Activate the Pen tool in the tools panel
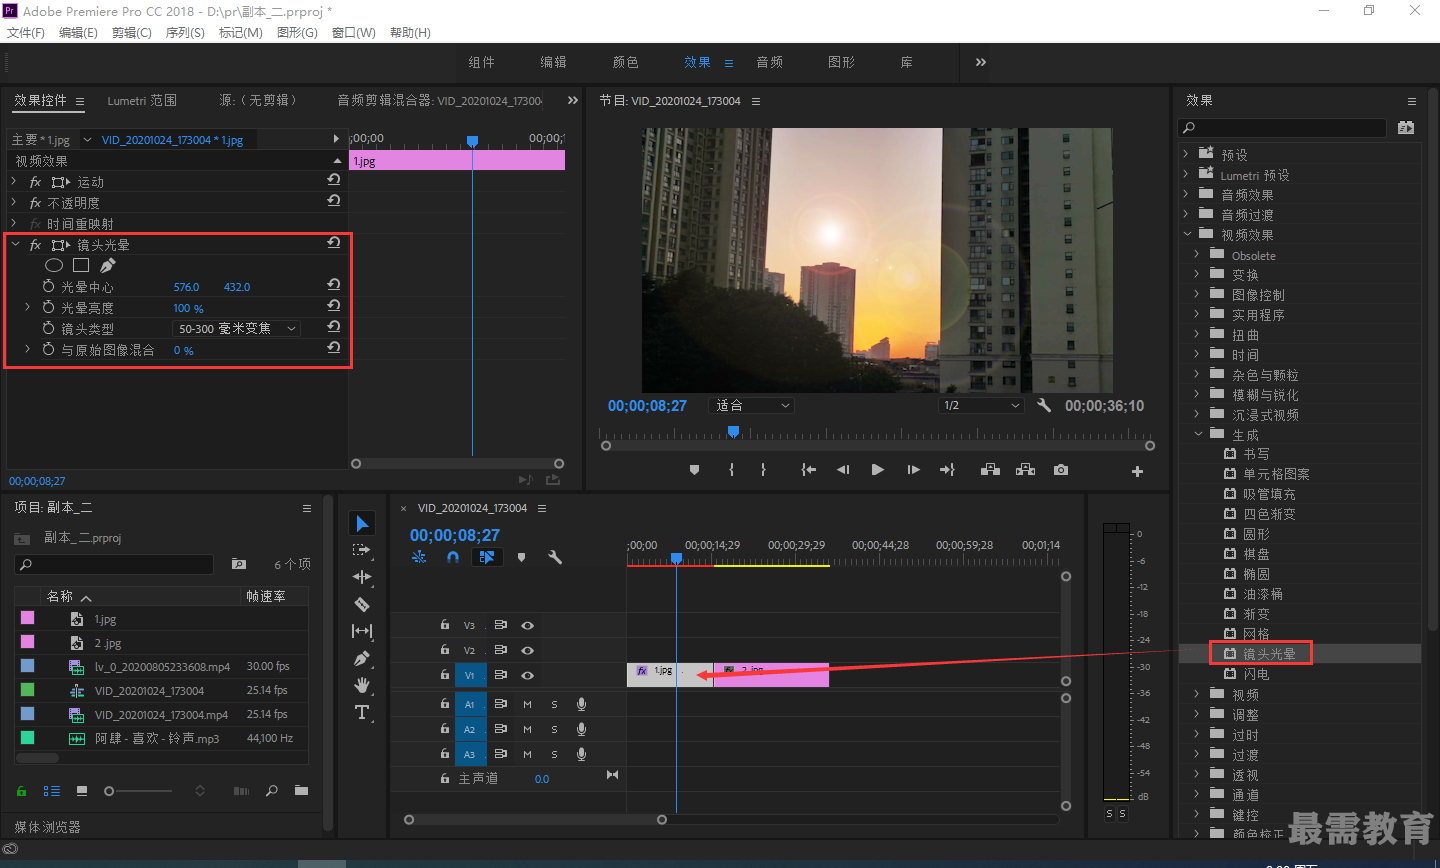The width and height of the screenshot is (1440, 868). [362, 658]
